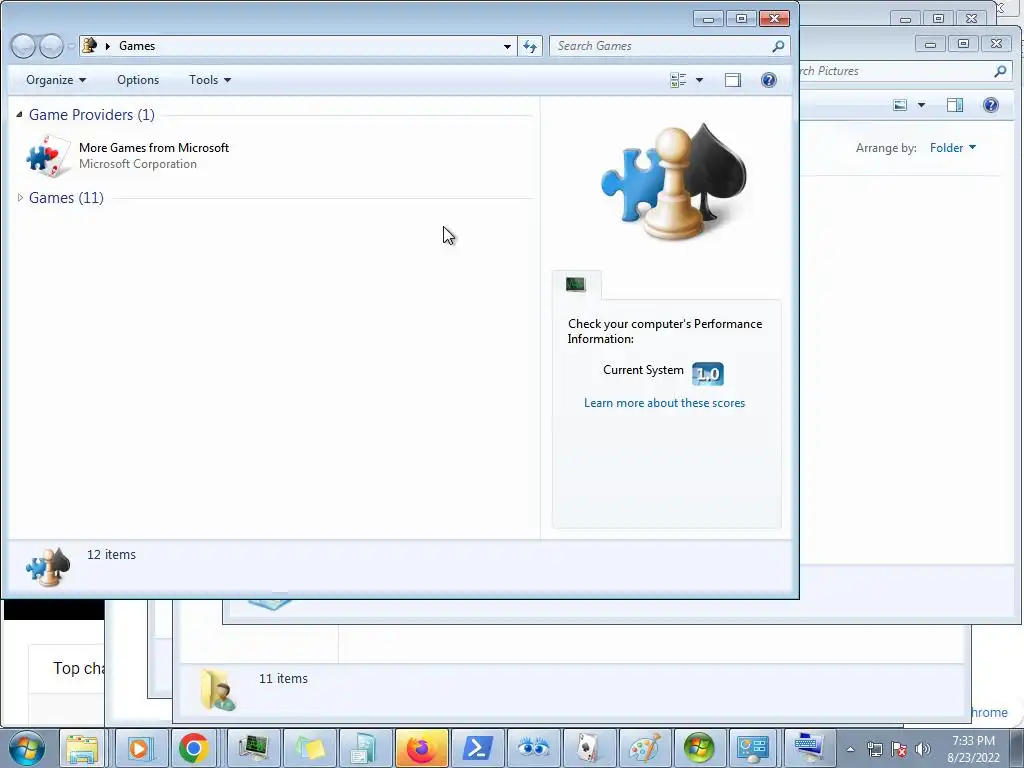The width and height of the screenshot is (1024, 768).
Task: Open the Windows Start menu orb
Action: click(27, 748)
